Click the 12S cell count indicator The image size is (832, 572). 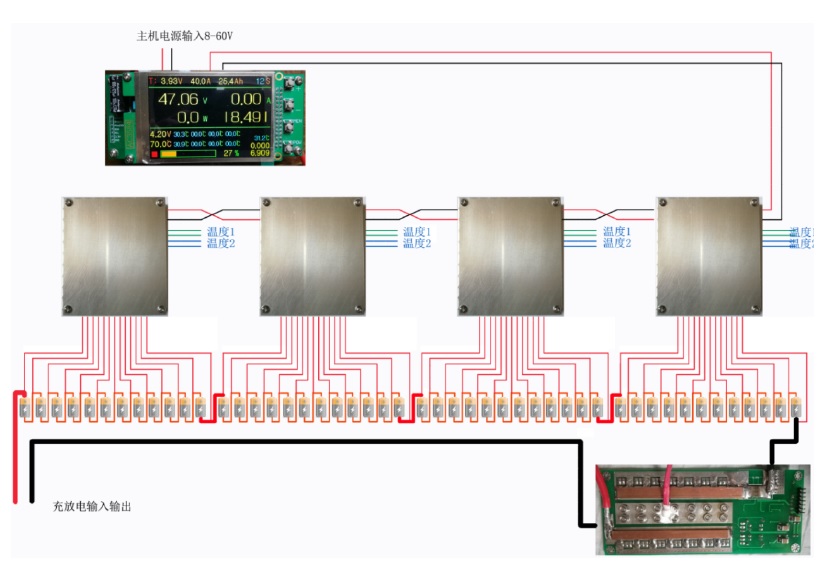tap(262, 80)
